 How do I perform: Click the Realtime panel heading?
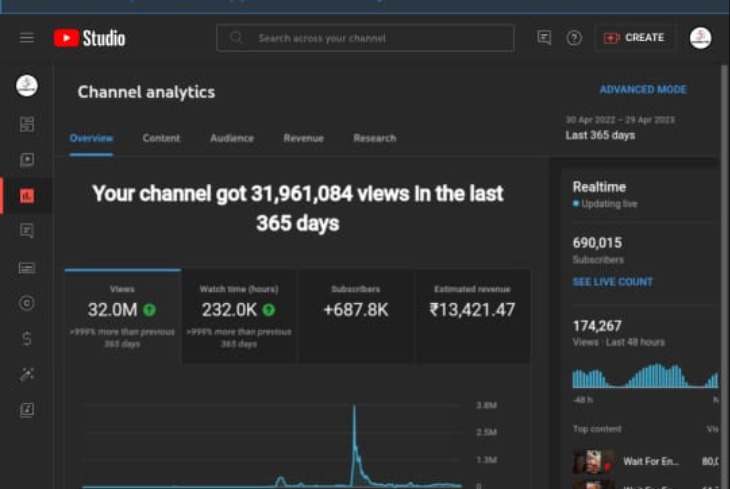[x=599, y=187]
